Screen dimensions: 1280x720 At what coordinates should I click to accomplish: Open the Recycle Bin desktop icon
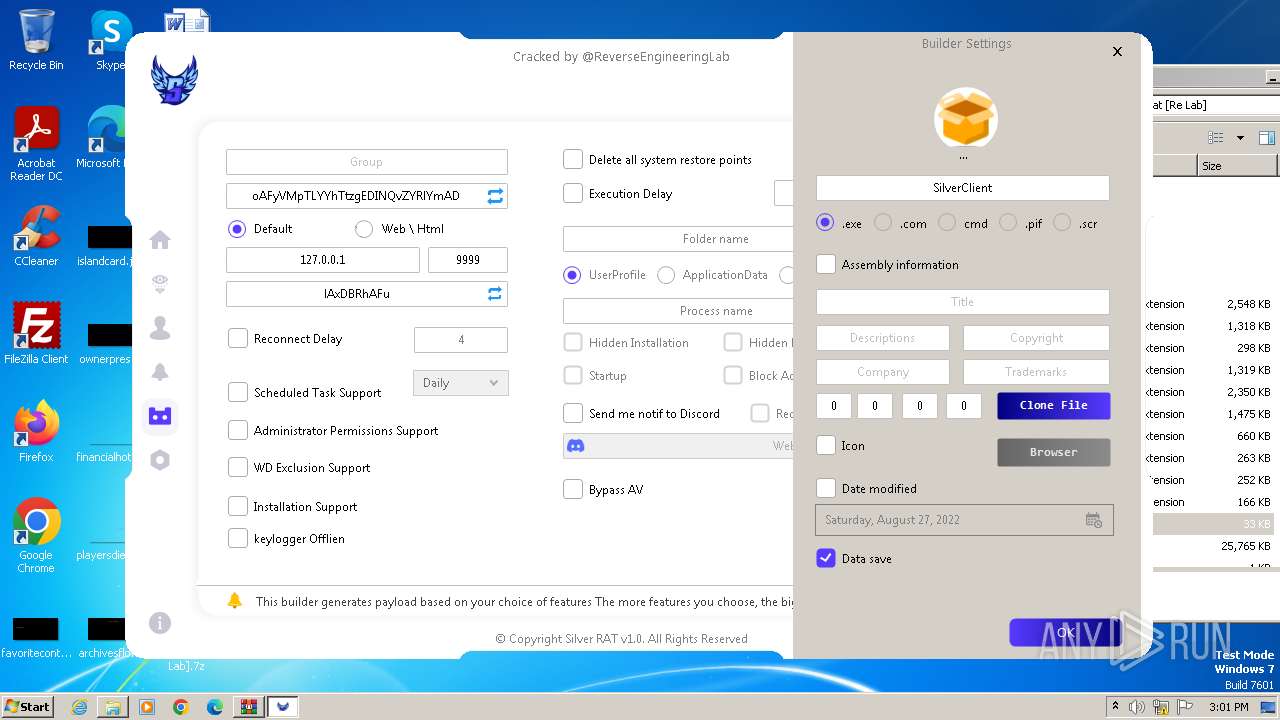(x=36, y=40)
